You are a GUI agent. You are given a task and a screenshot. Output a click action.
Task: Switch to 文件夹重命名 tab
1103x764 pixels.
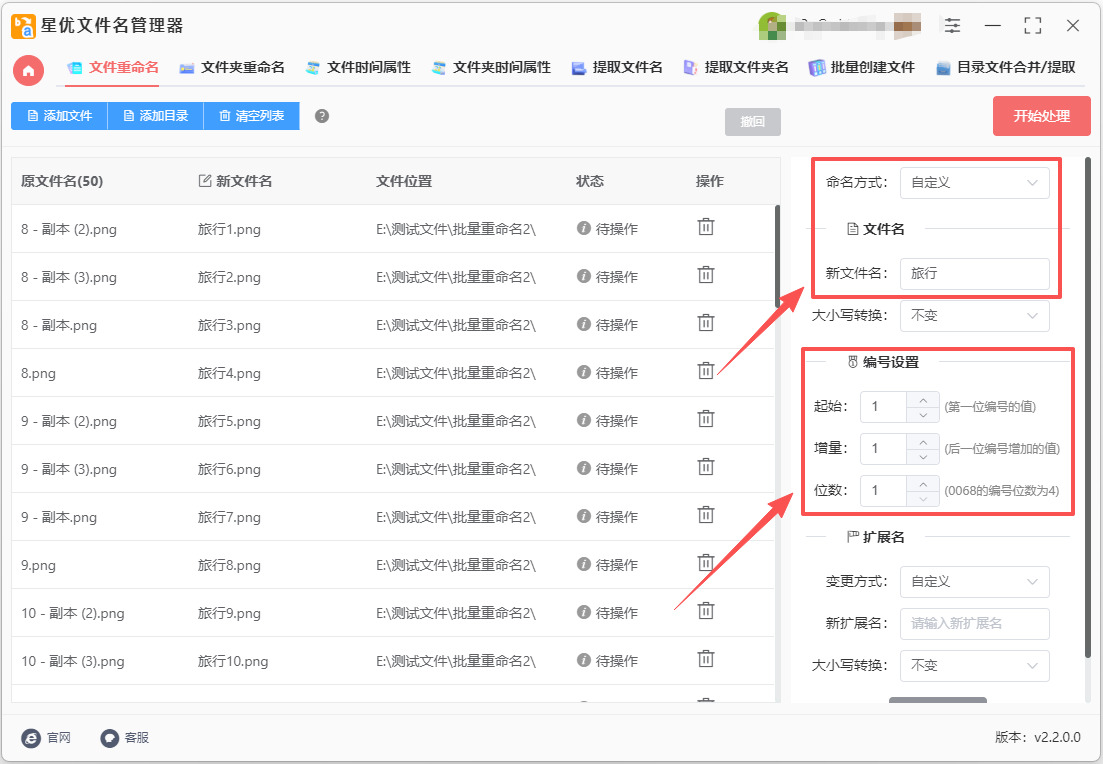point(231,68)
